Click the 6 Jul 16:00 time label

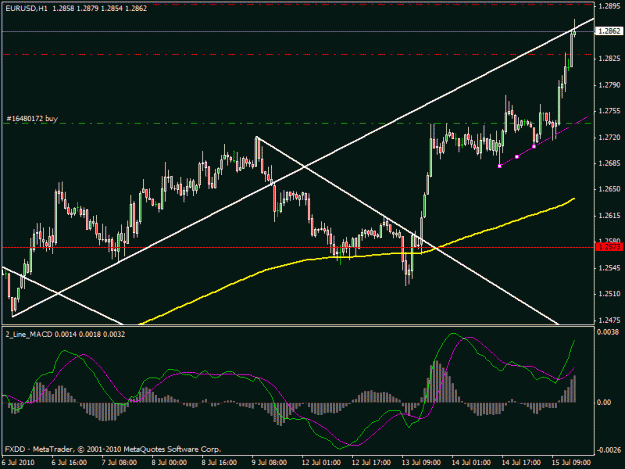(x=69, y=463)
